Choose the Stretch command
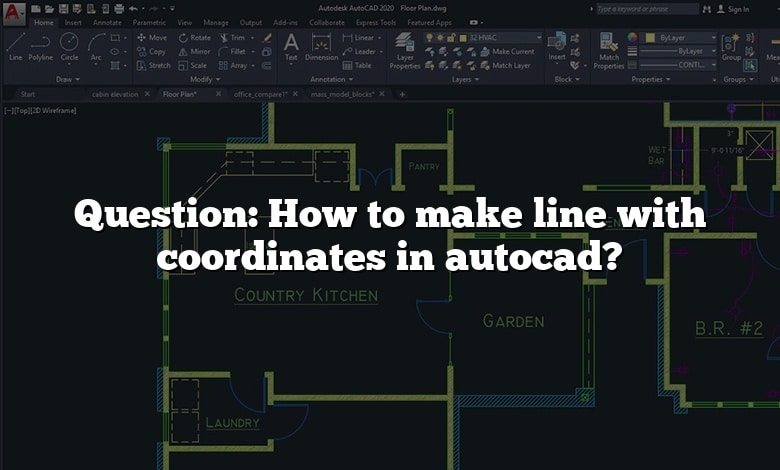Image resolution: width=780 pixels, height=470 pixels. 153,65
